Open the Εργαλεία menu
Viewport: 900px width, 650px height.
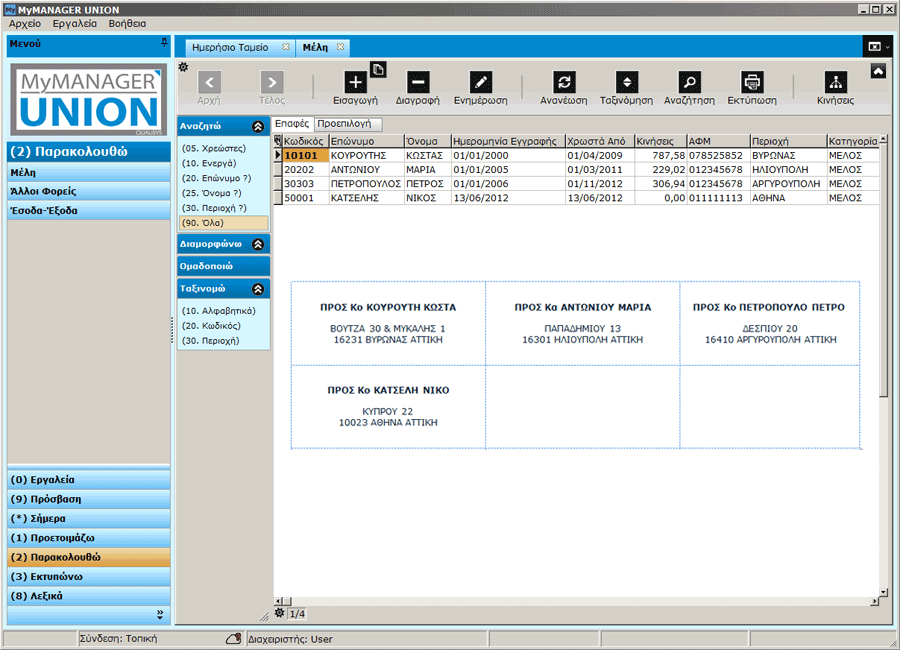75,24
